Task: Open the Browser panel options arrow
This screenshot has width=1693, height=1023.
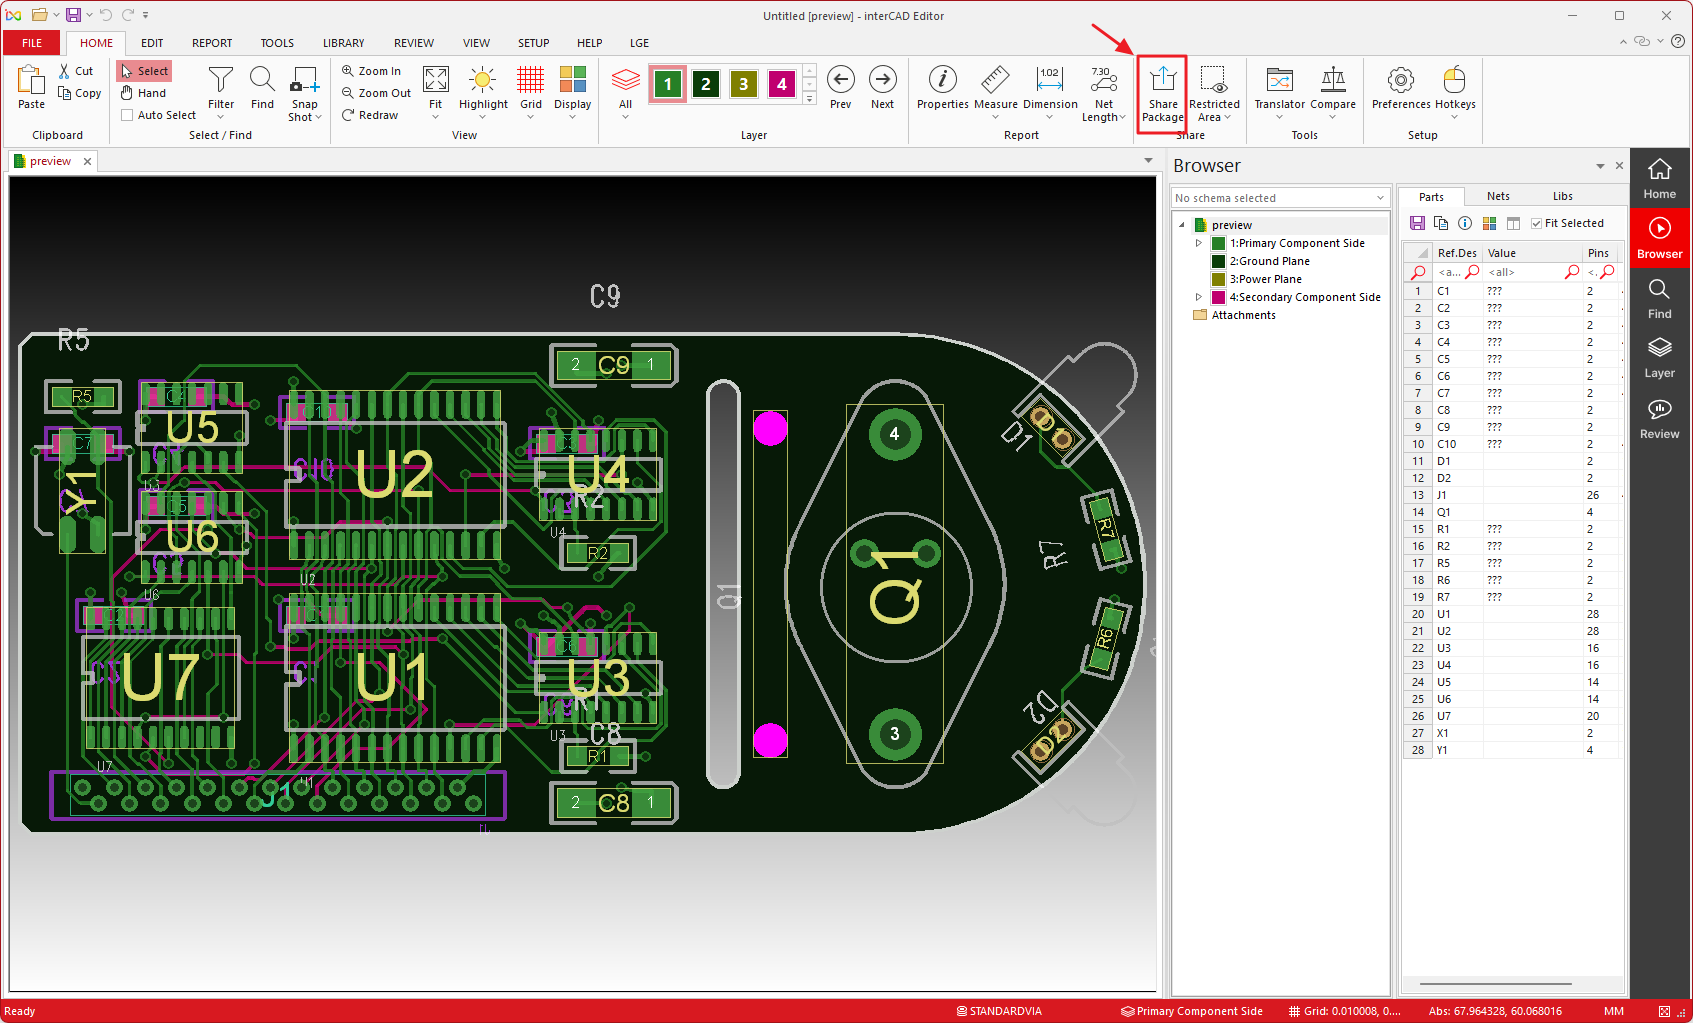Action: (1600, 166)
